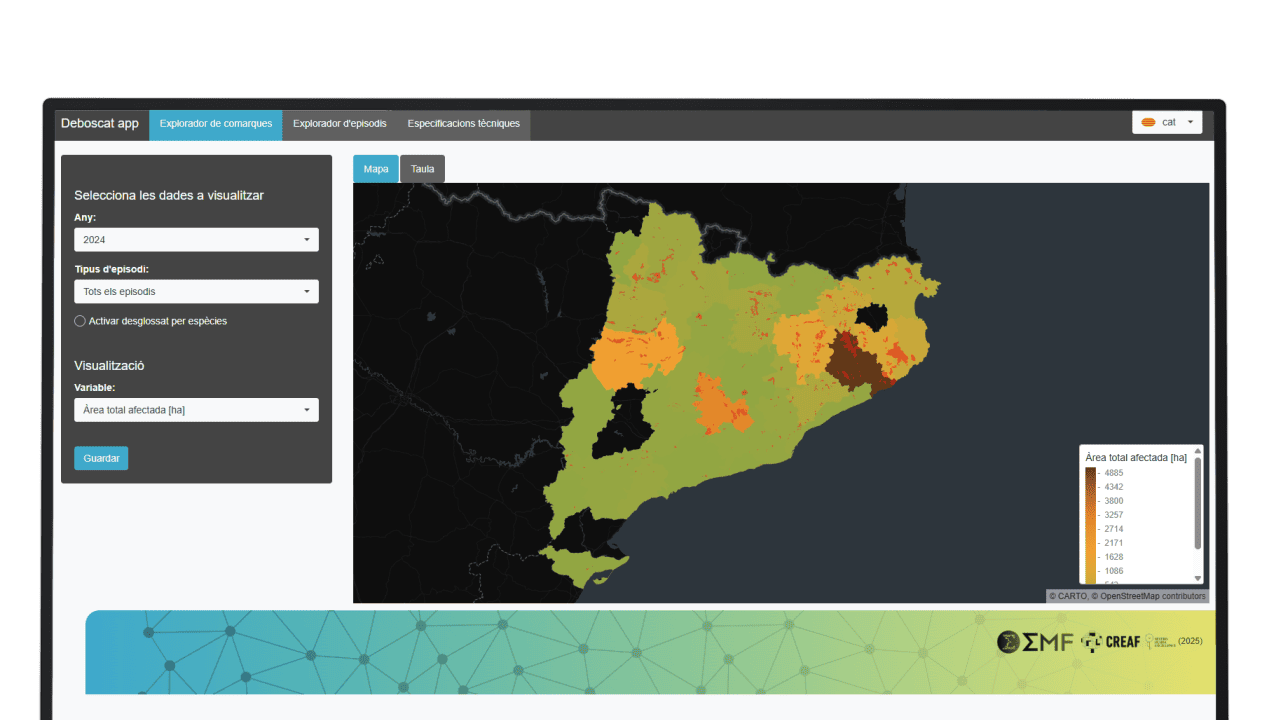Open Especificacions tècniques tab

tap(463, 124)
